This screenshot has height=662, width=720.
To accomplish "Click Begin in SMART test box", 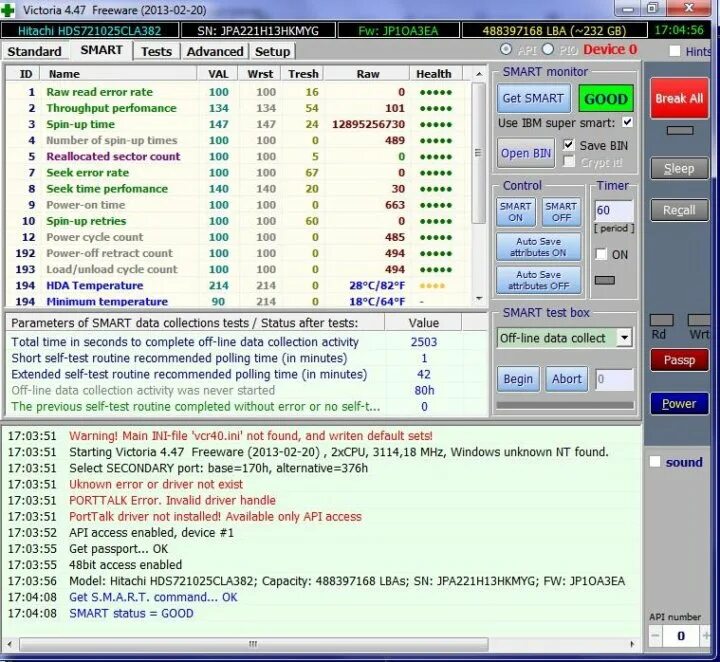I will point(518,379).
